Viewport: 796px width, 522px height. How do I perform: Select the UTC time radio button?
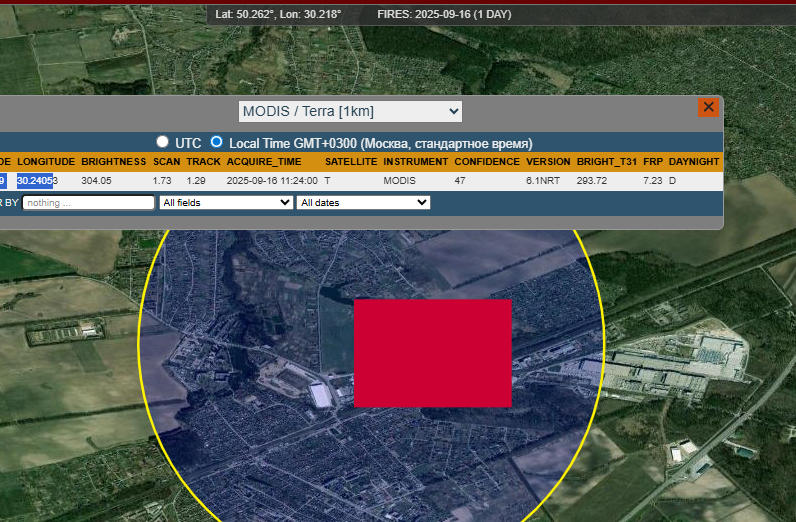(162, 142)
